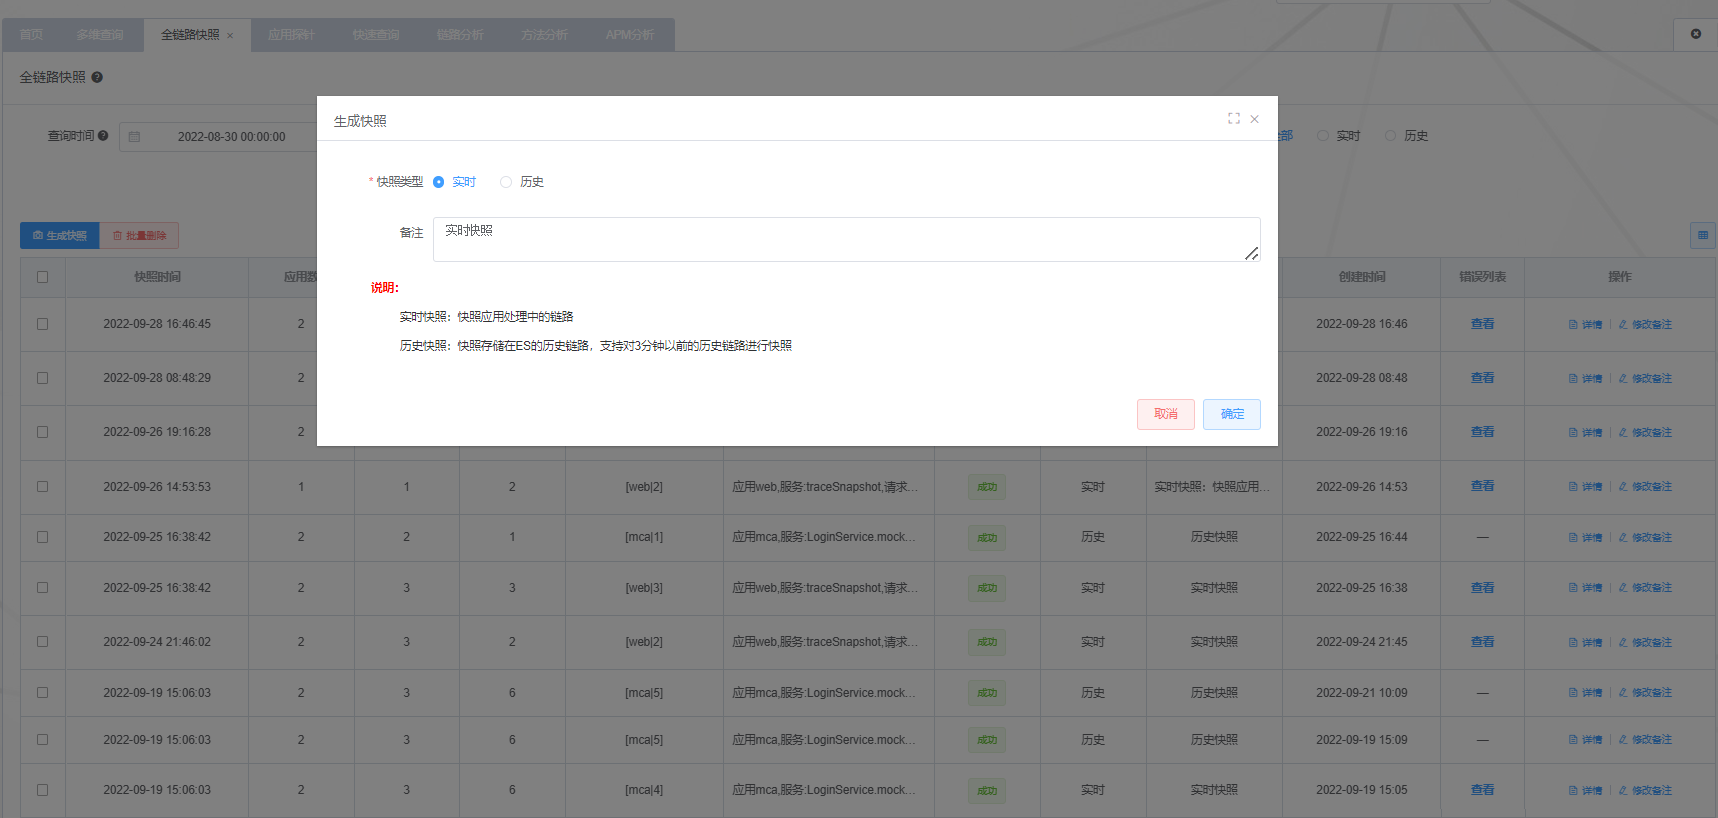1718x818 pixels.
Task: Toggle select-all checkbox in table header
Action: [42, 277]
